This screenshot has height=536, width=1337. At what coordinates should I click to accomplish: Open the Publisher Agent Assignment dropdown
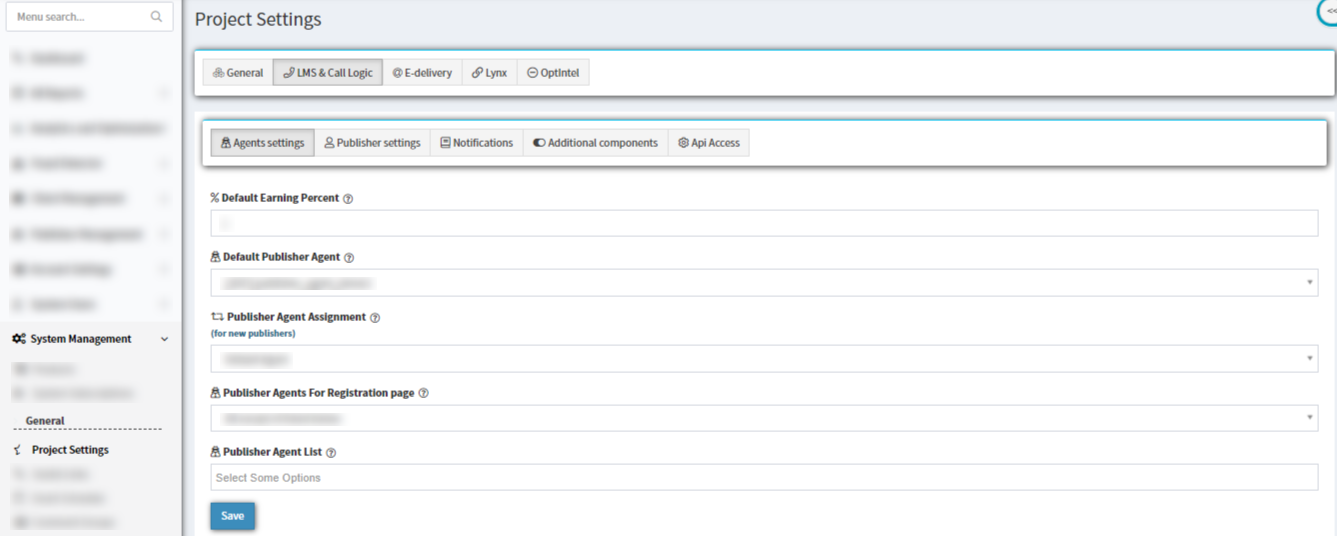click(764, 358)
